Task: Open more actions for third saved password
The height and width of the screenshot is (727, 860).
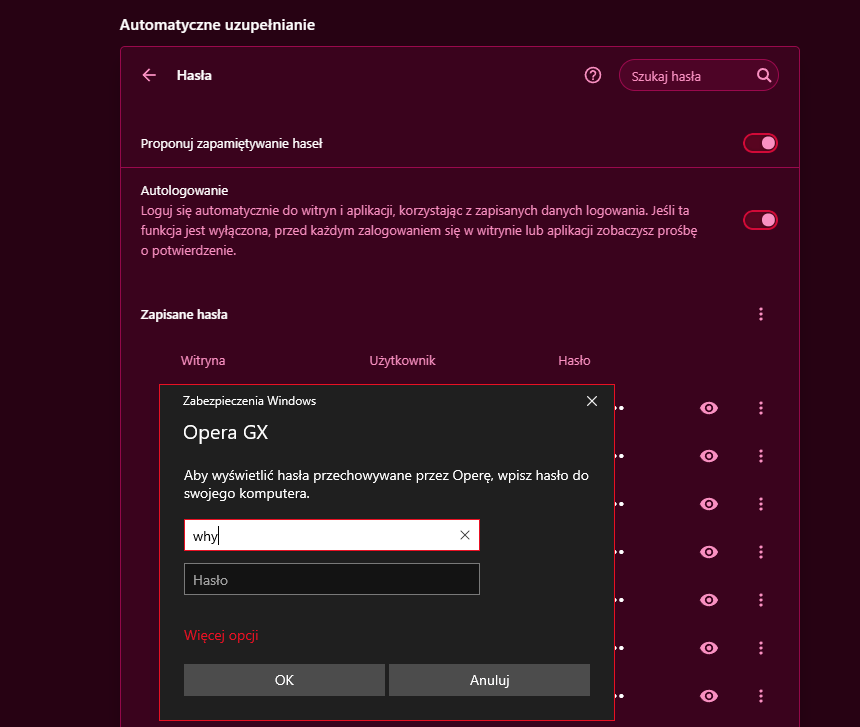Action: [x=761, y=504]
